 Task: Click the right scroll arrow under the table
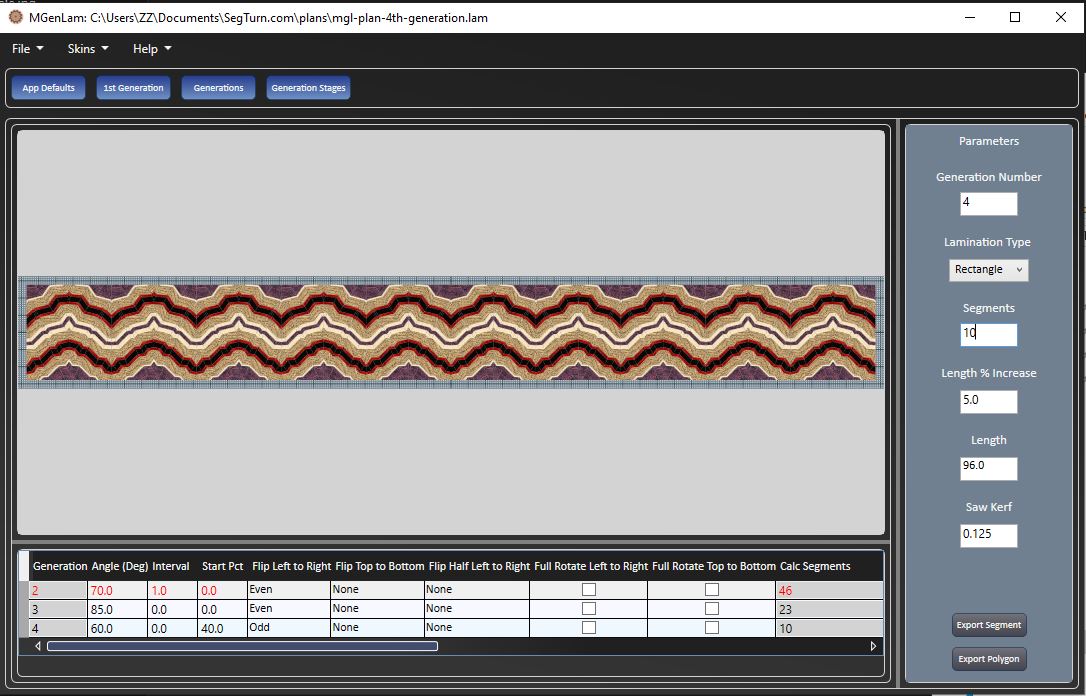[873, 646]
